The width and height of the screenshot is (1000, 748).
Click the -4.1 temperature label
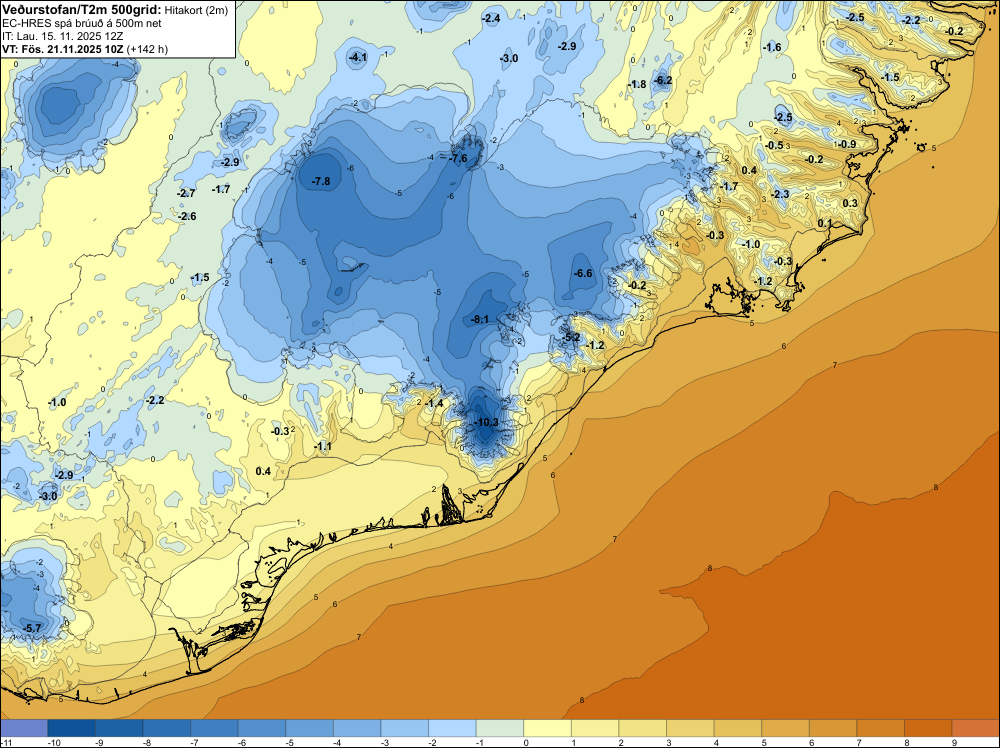pos(358,57)
